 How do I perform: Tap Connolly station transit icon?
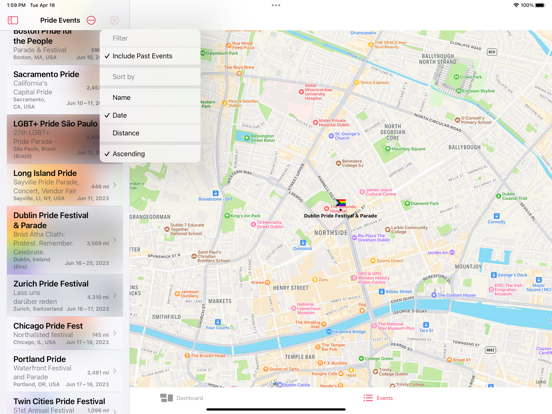496,216
